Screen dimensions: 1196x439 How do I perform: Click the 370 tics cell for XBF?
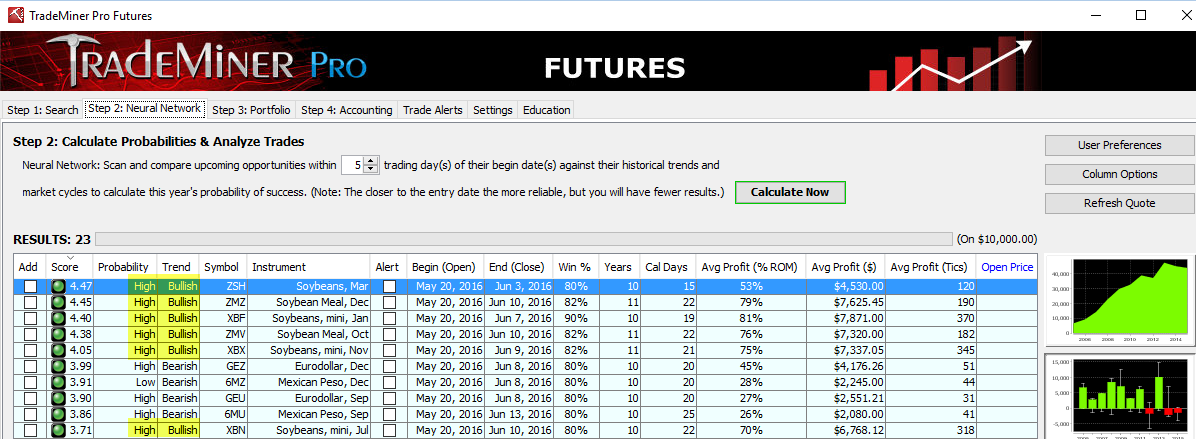(931, 317)
